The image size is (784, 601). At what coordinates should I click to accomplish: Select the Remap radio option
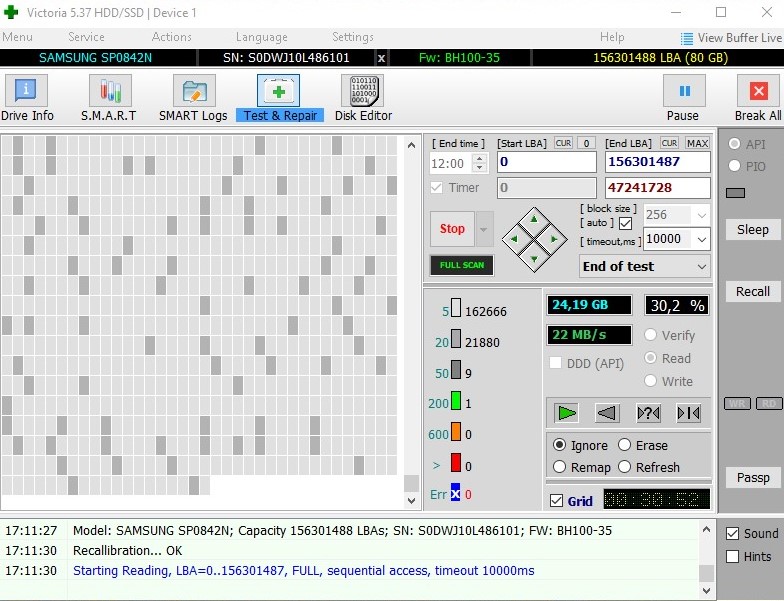click(x=561, y=467)
